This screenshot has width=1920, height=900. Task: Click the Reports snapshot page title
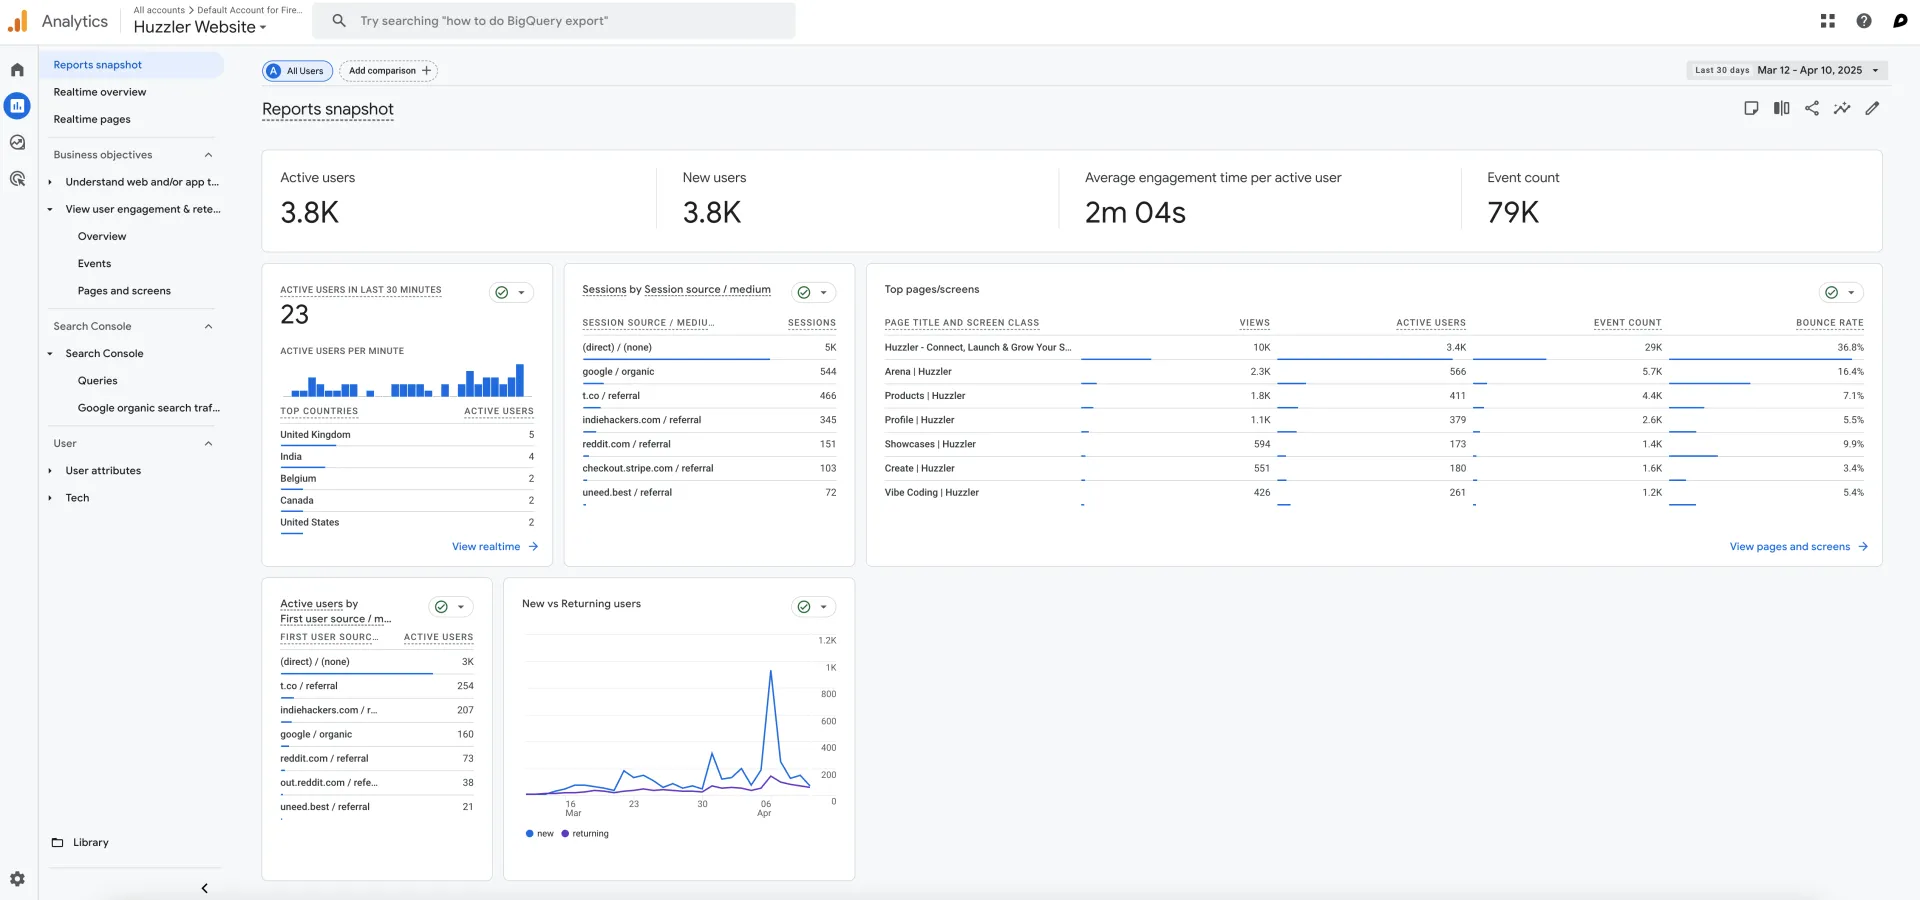(328, 109)
